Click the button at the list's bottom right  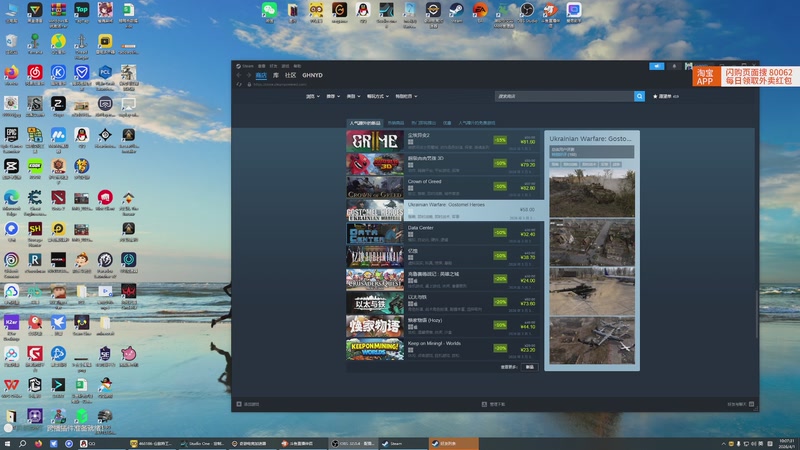530,367
